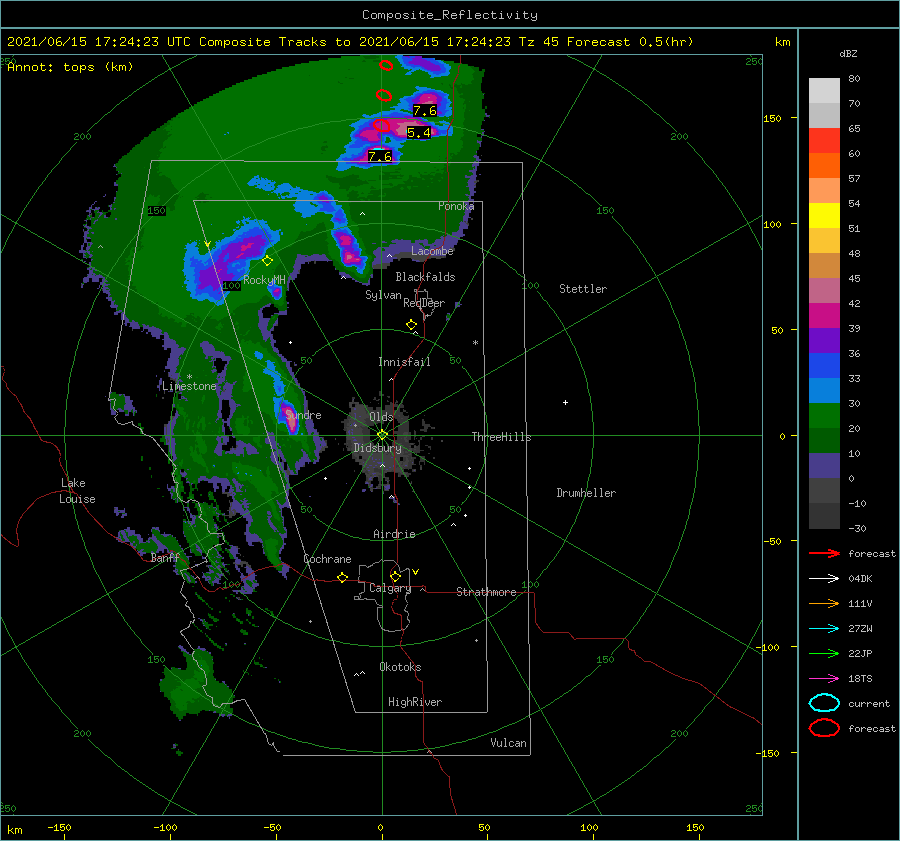The height and width of the screenshot is (841, 900).
Task: Click the Strathmore city label
Action: click(486, 592)
